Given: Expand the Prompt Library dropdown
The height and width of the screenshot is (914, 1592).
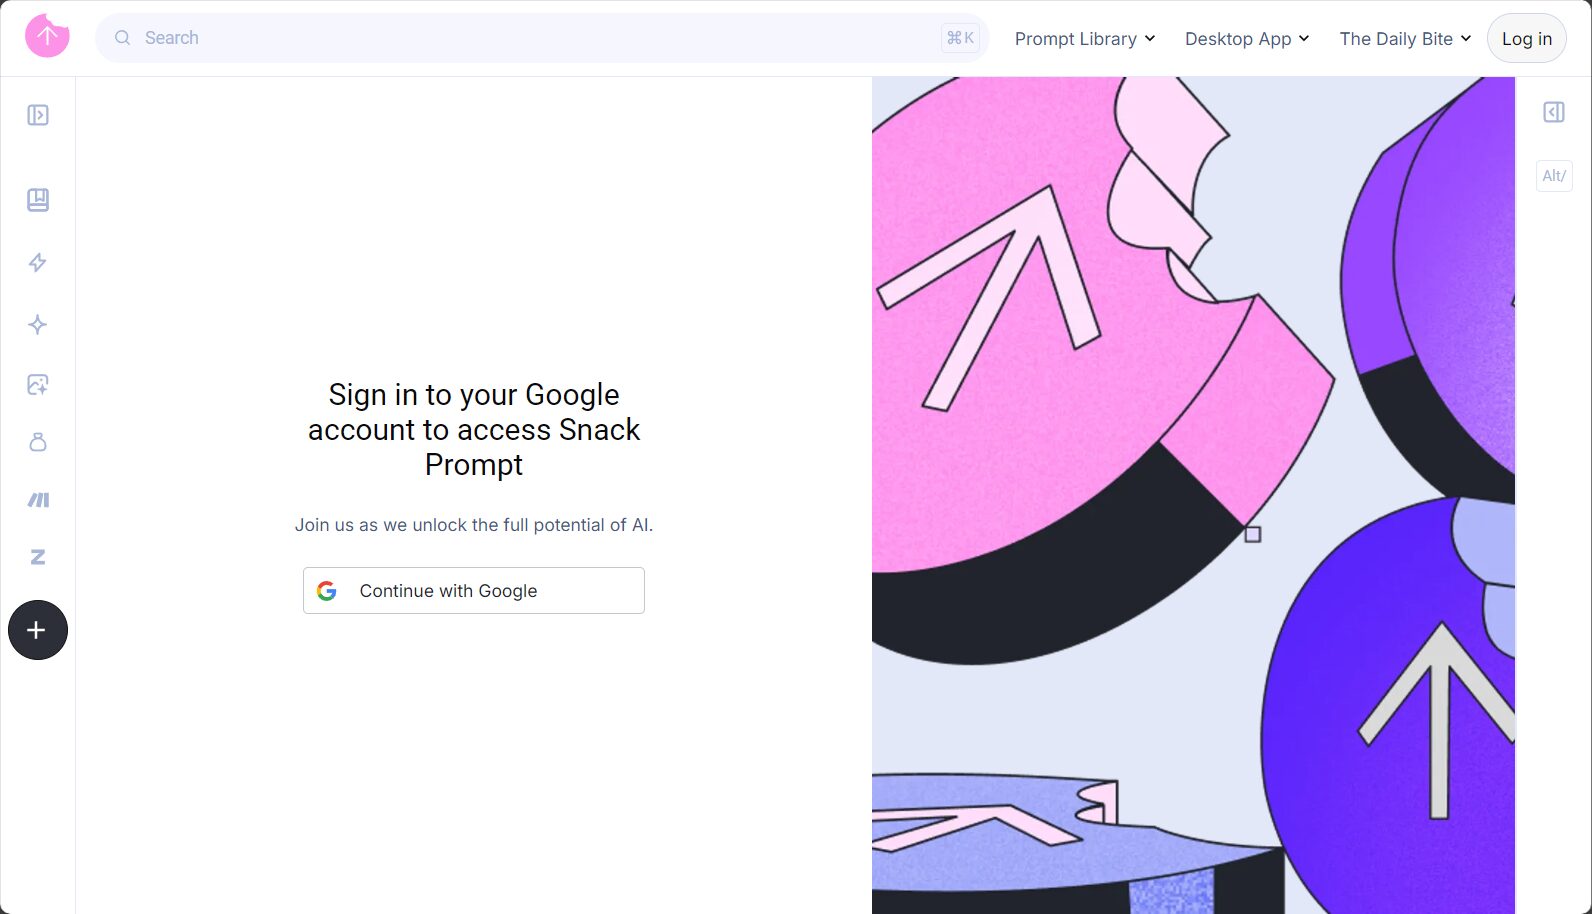Looking at the screenshot, I should 1085,39.
